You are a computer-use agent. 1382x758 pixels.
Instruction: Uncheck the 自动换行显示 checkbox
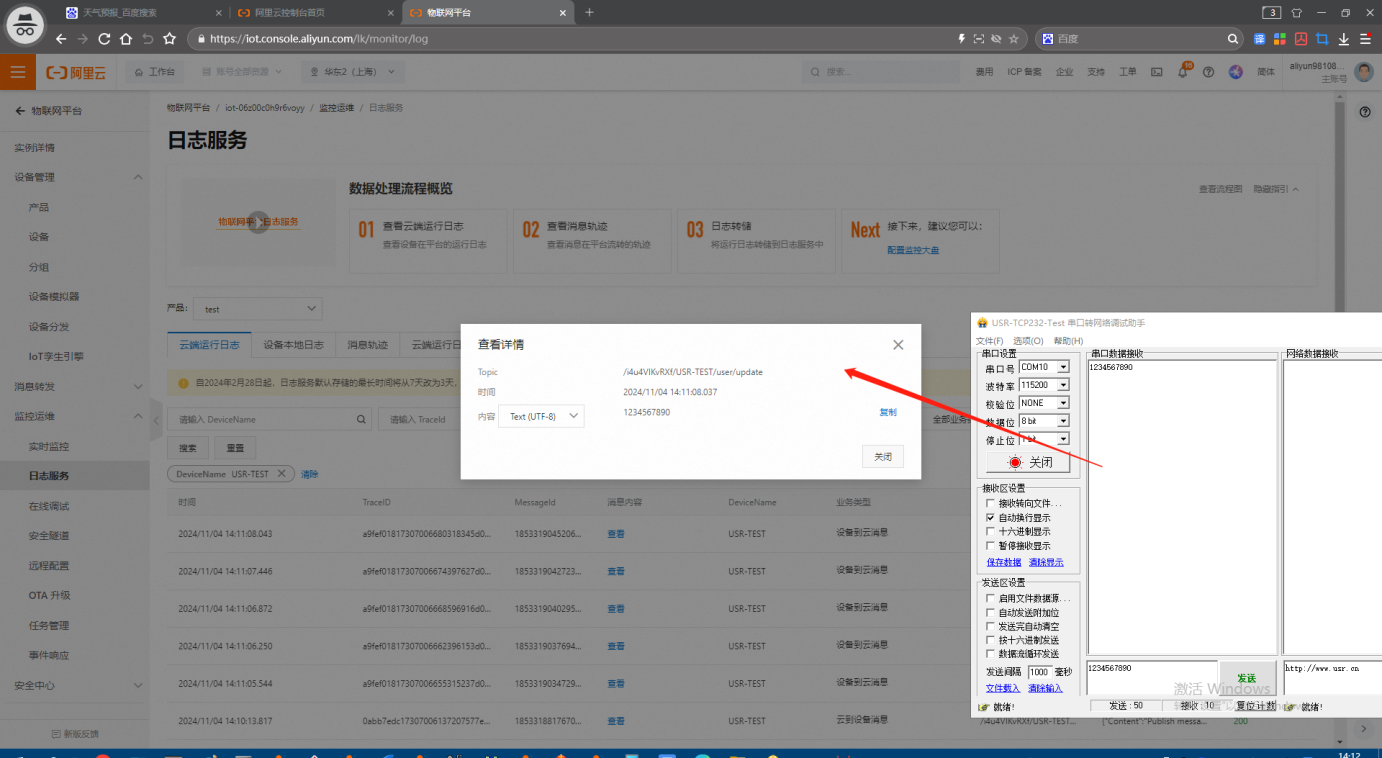[x=991, y=518]
